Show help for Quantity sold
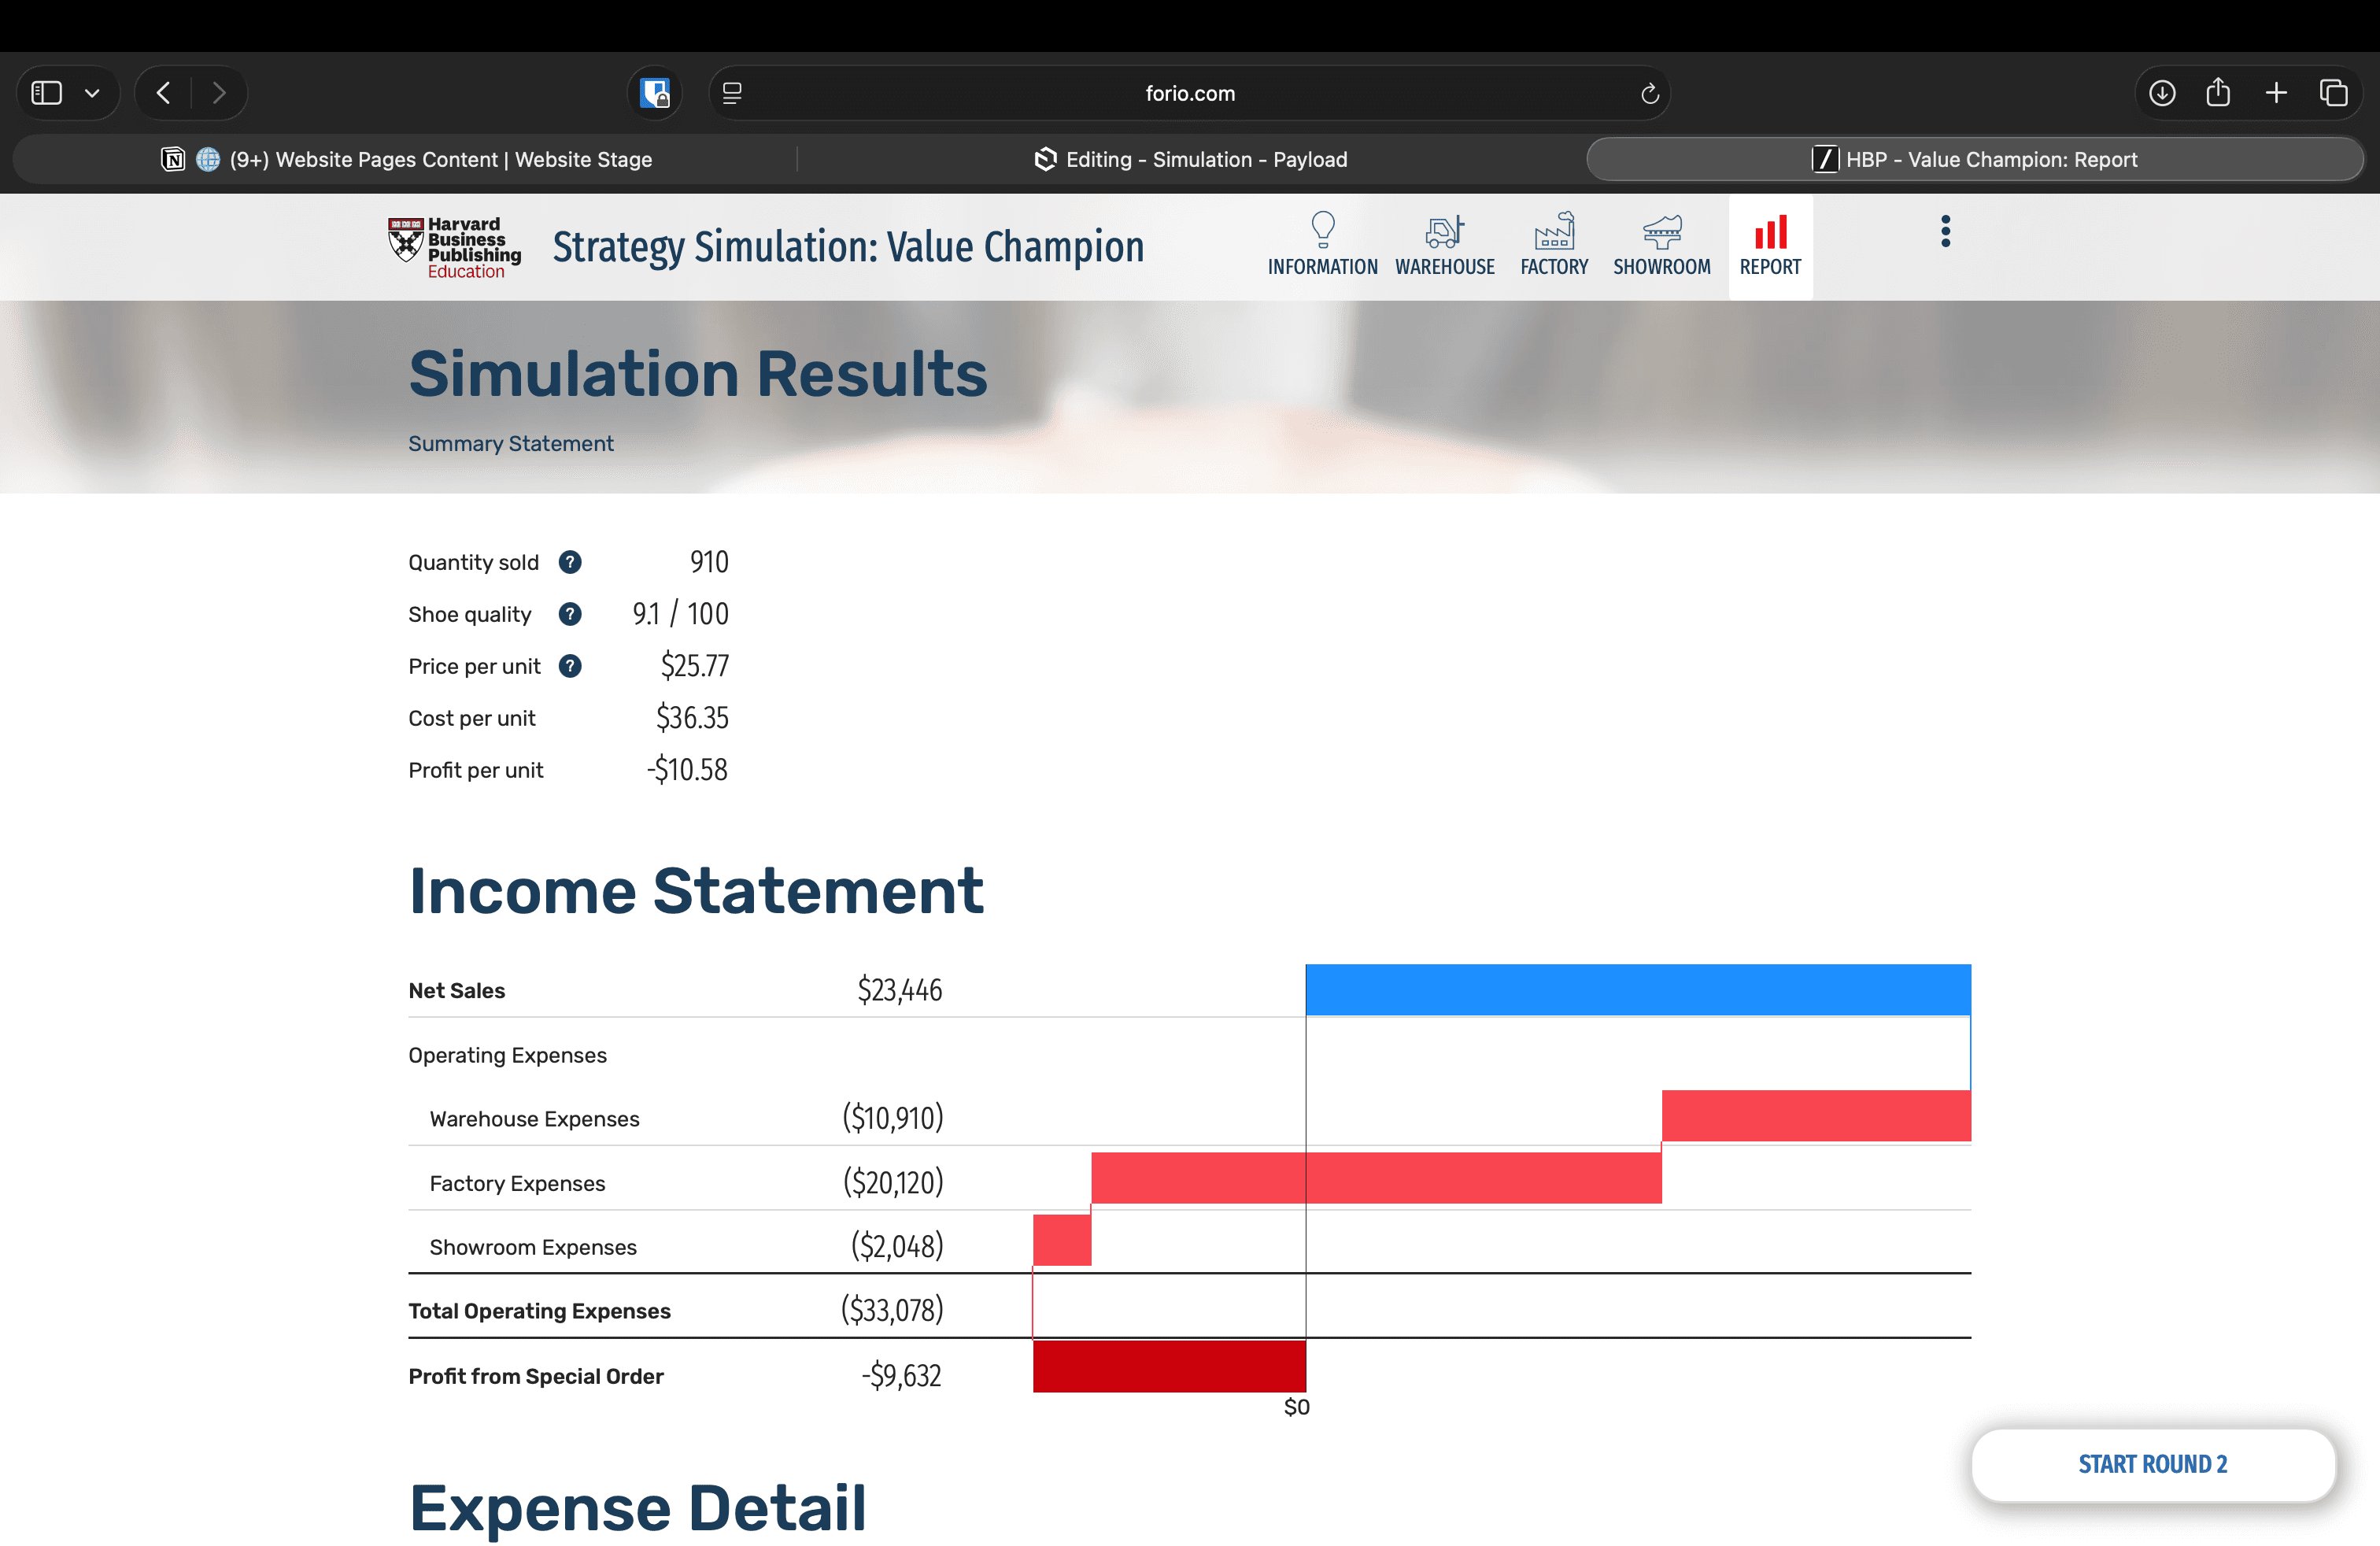 click(570, 562)
